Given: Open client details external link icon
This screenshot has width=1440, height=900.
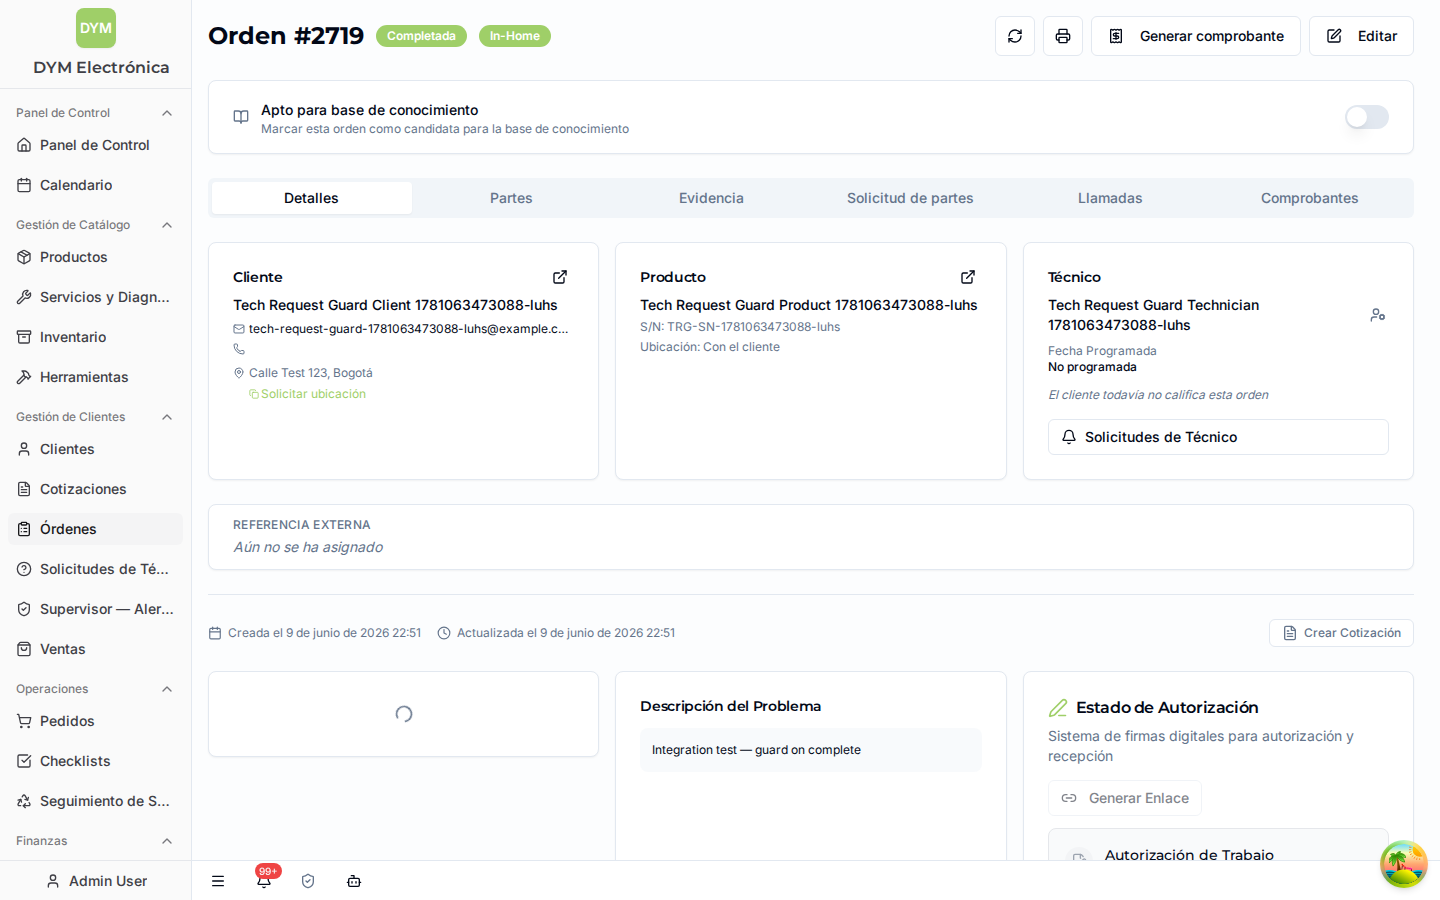Looking at the screenshot, I should (x=560, y=277).
